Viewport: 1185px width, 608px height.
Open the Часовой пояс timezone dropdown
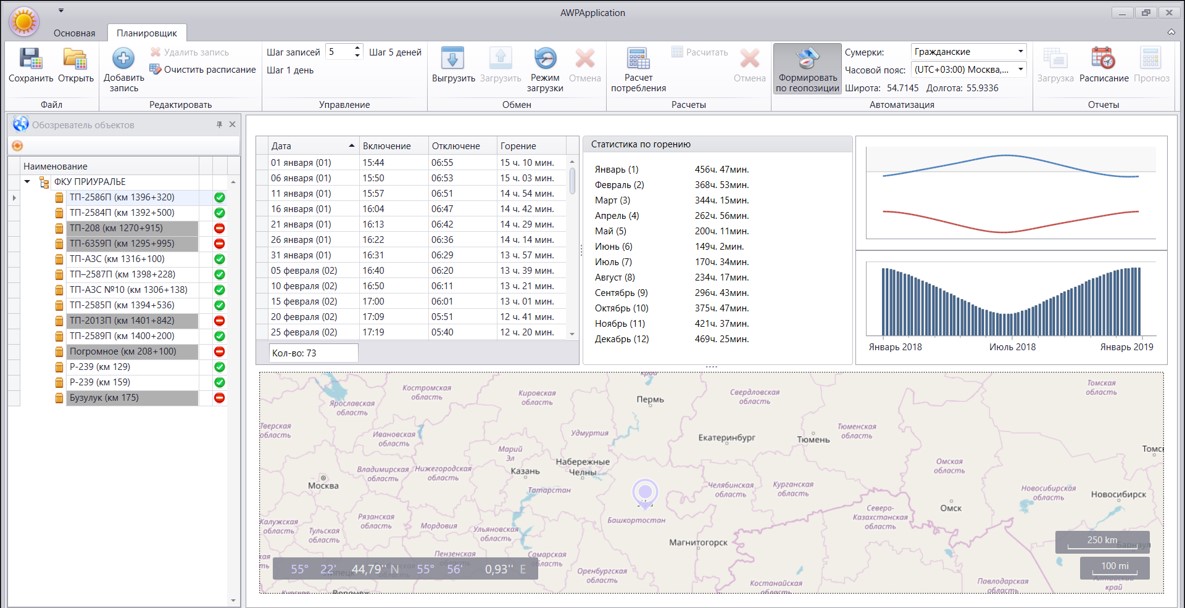(x=969, y=69)
